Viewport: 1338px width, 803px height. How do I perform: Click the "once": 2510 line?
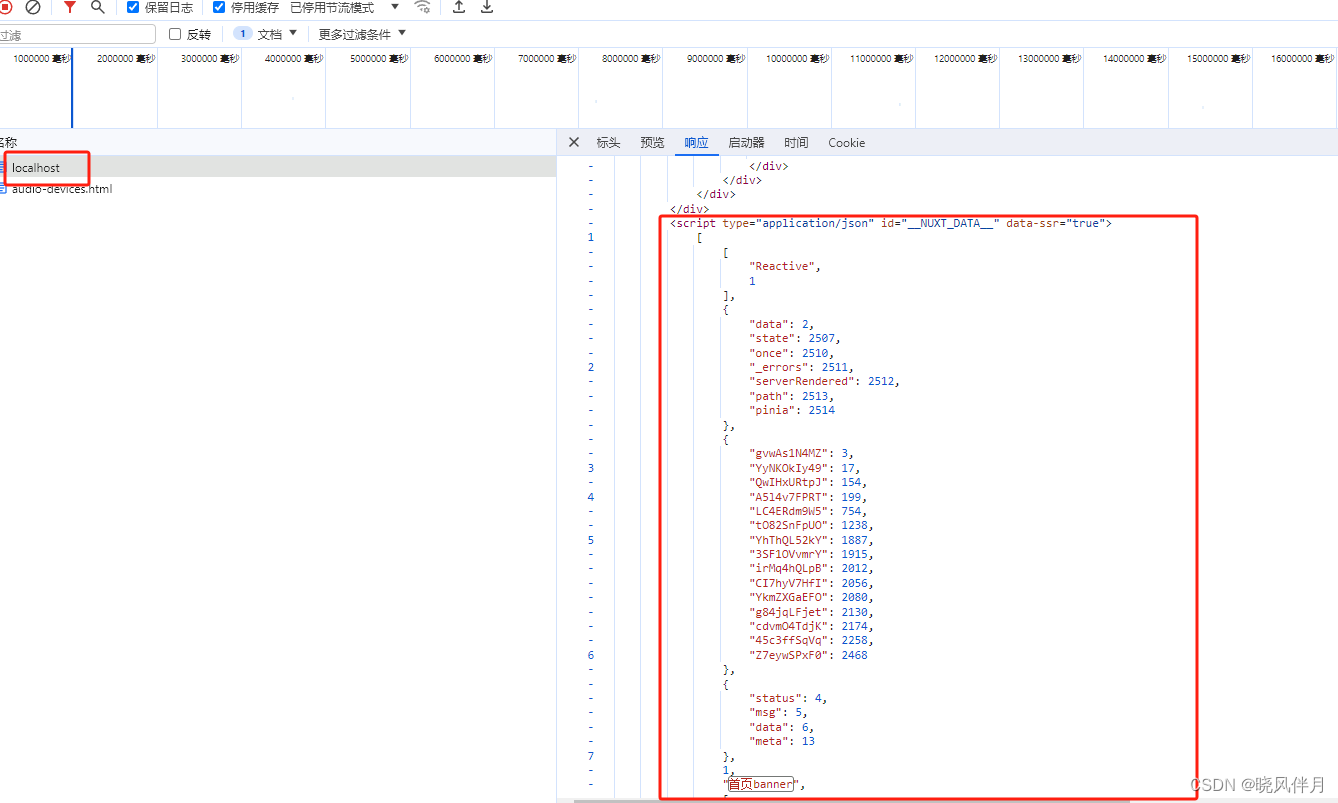(792, 352)
